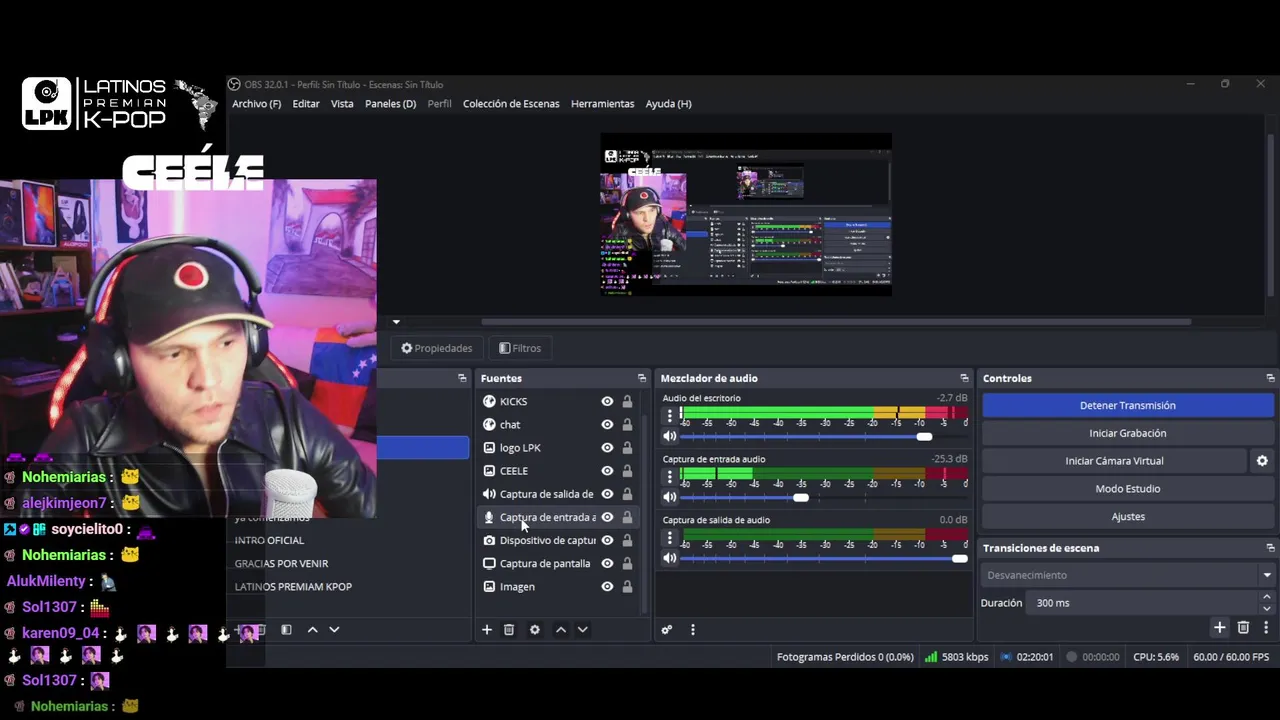Click Iniciar Grabación button
The image size is (1280, 720).
point(1128,433)
